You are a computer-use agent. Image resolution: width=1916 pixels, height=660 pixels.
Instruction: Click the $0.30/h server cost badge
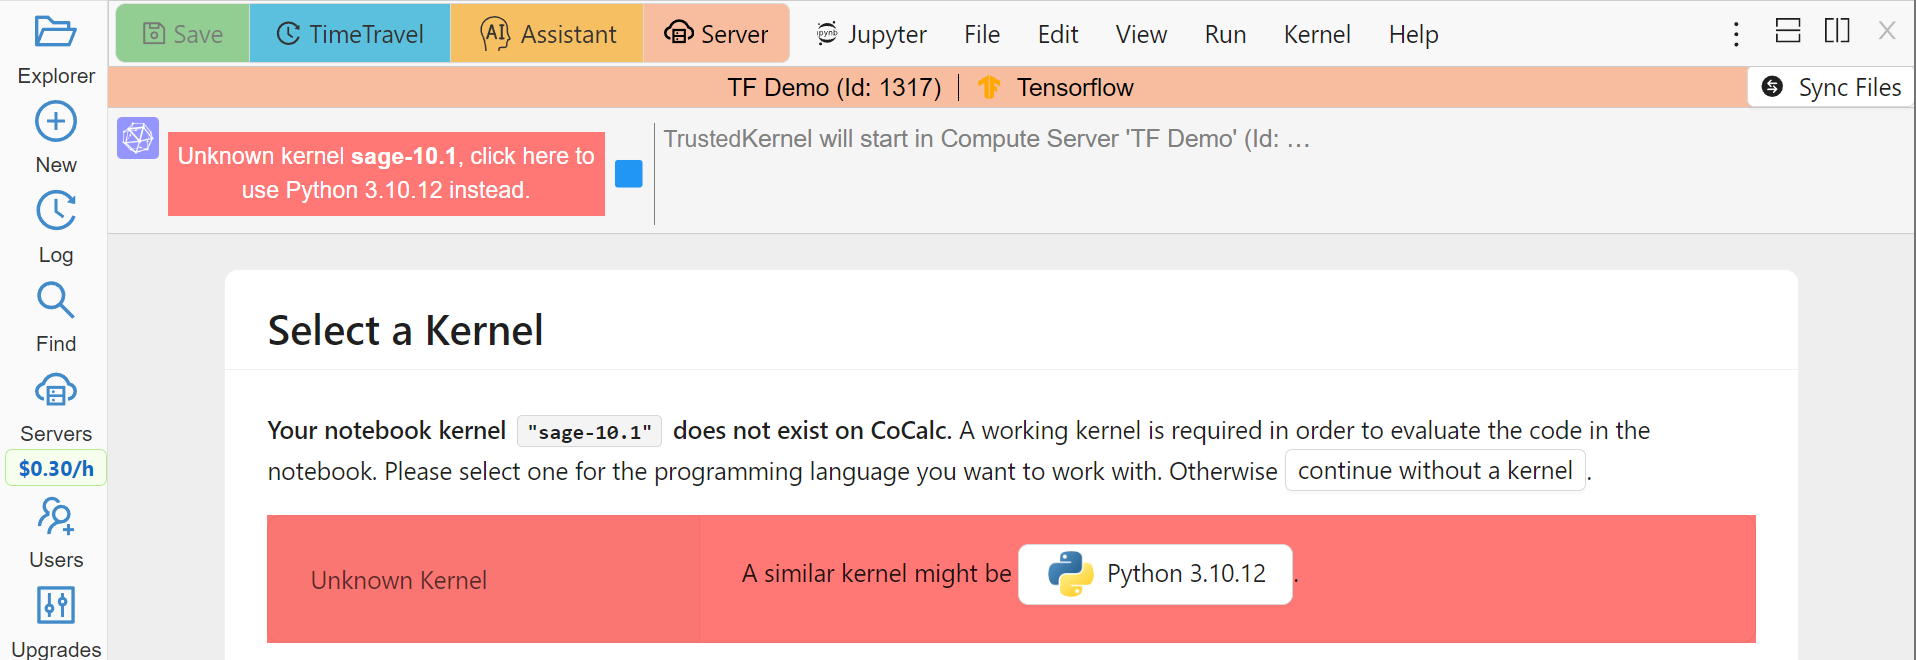(56, 468)
